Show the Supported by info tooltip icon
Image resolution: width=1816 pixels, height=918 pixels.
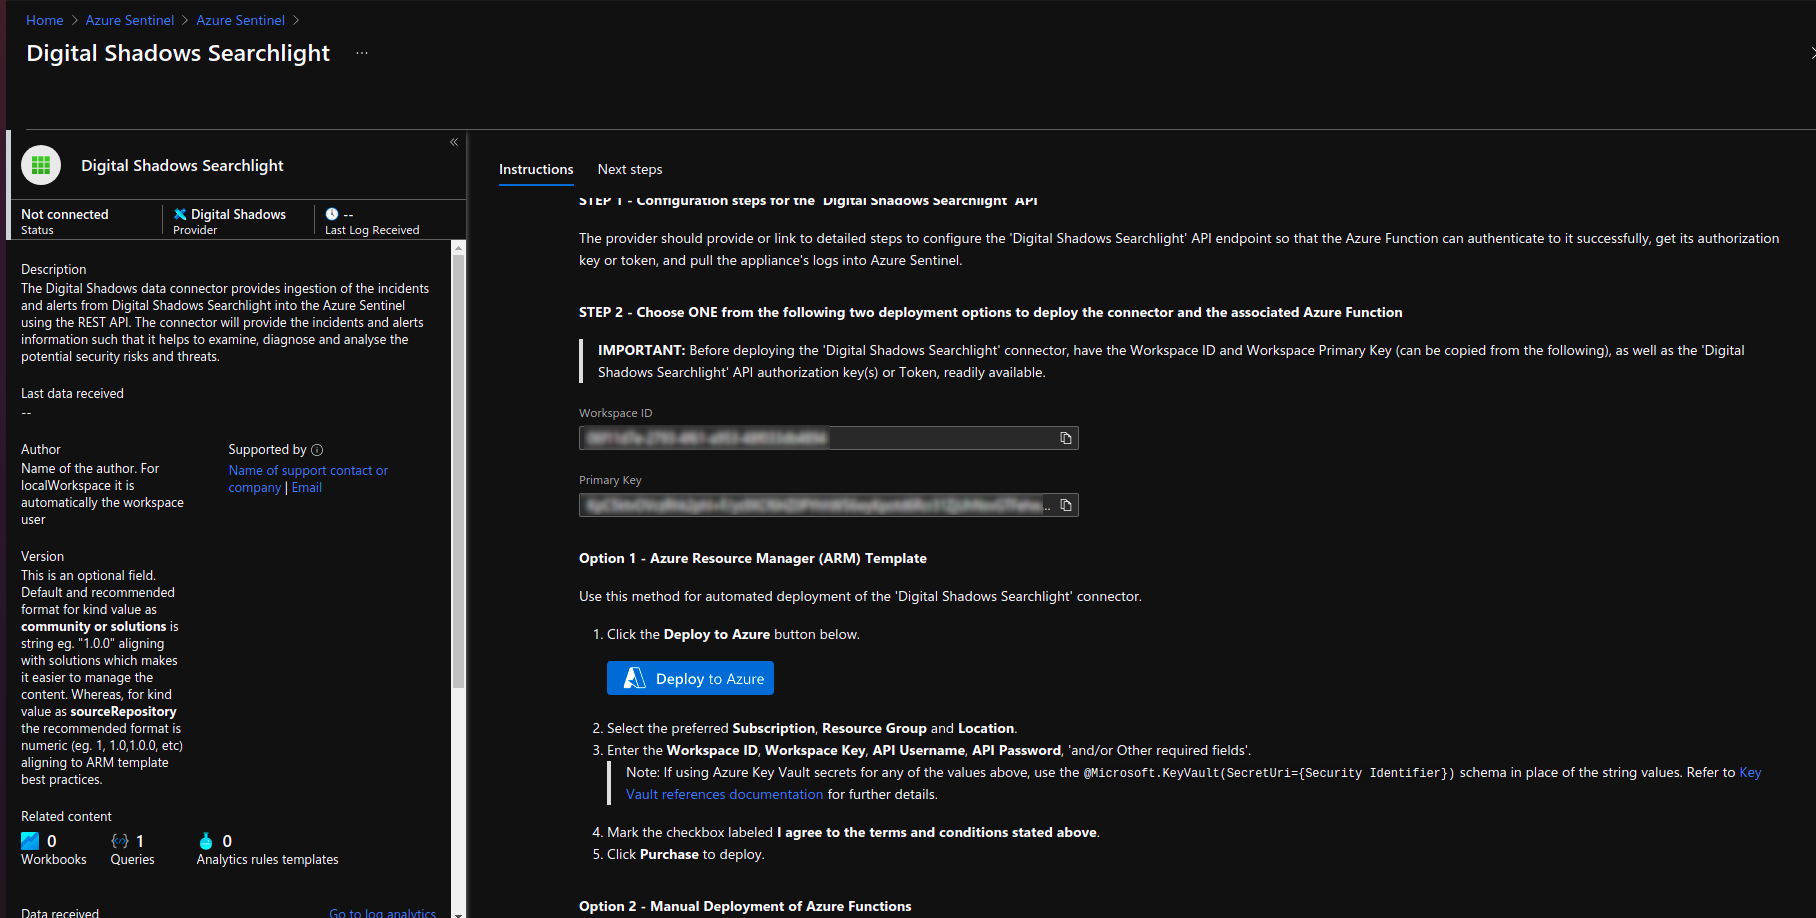(317, 450)
